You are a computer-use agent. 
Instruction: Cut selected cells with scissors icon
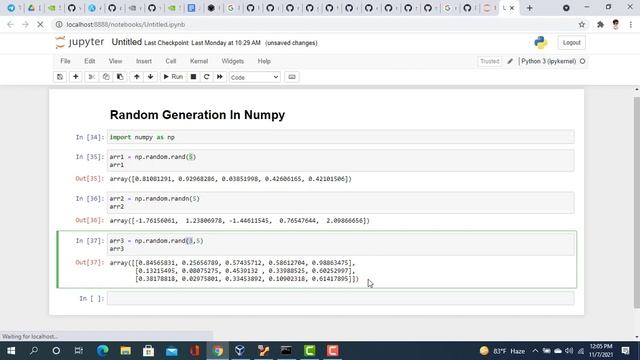91,77
